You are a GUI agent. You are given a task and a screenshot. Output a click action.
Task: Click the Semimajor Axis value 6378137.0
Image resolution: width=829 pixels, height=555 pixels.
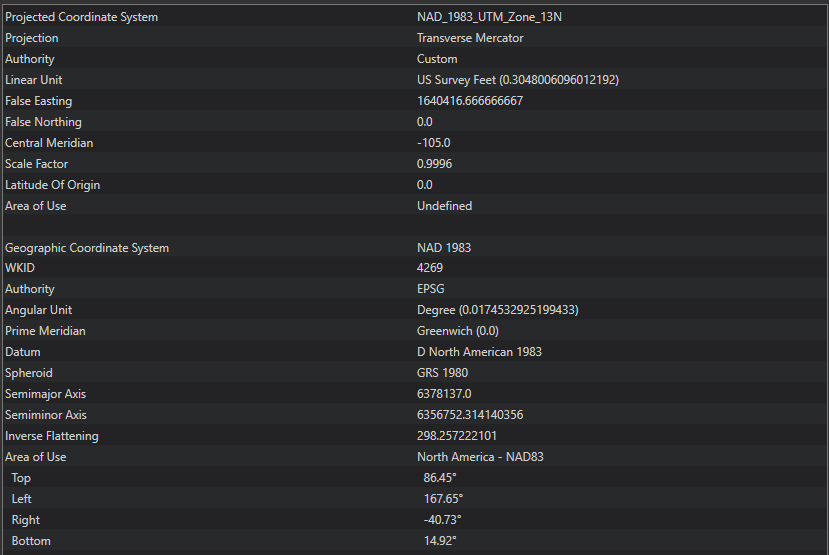(444, 394)
